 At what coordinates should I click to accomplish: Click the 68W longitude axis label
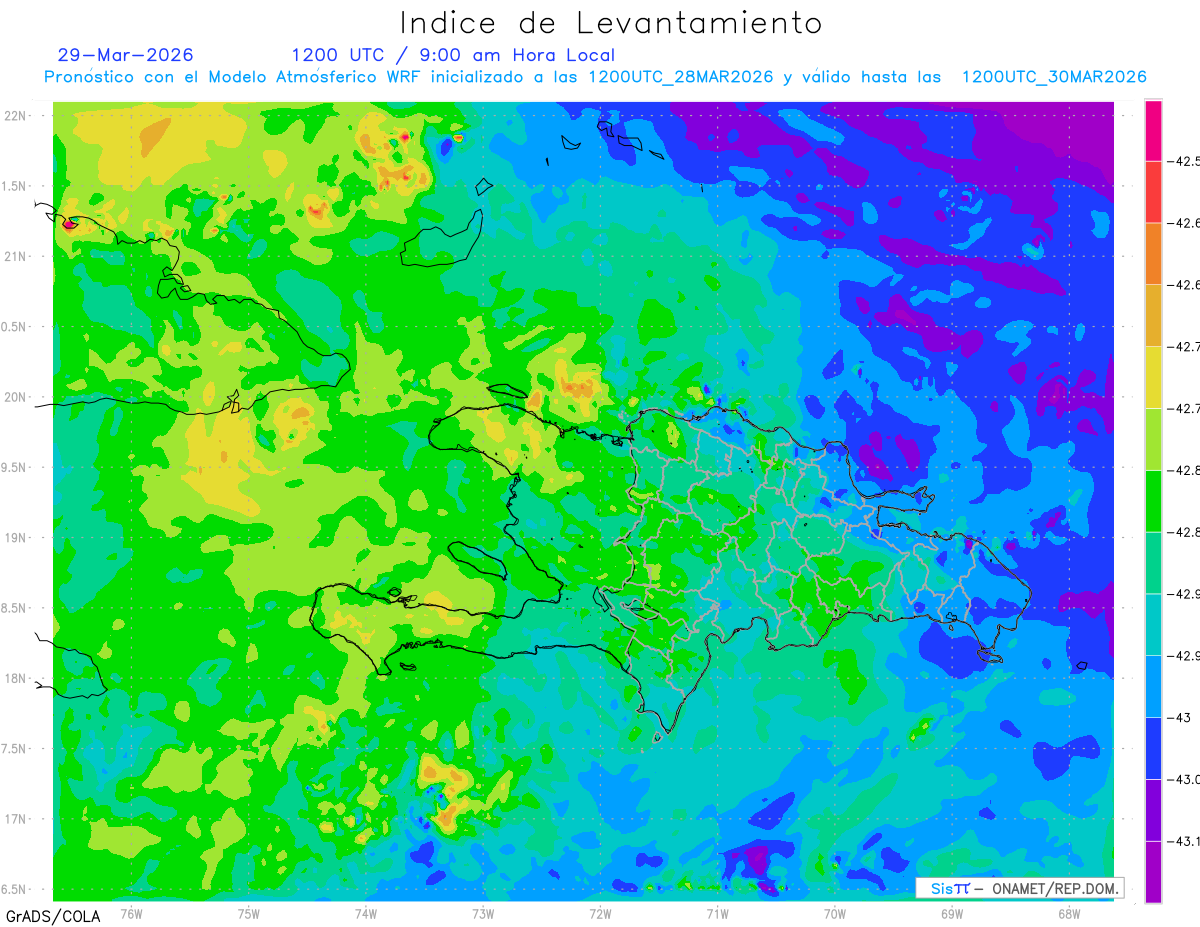pyautogui.click(x=1068, y=913)
